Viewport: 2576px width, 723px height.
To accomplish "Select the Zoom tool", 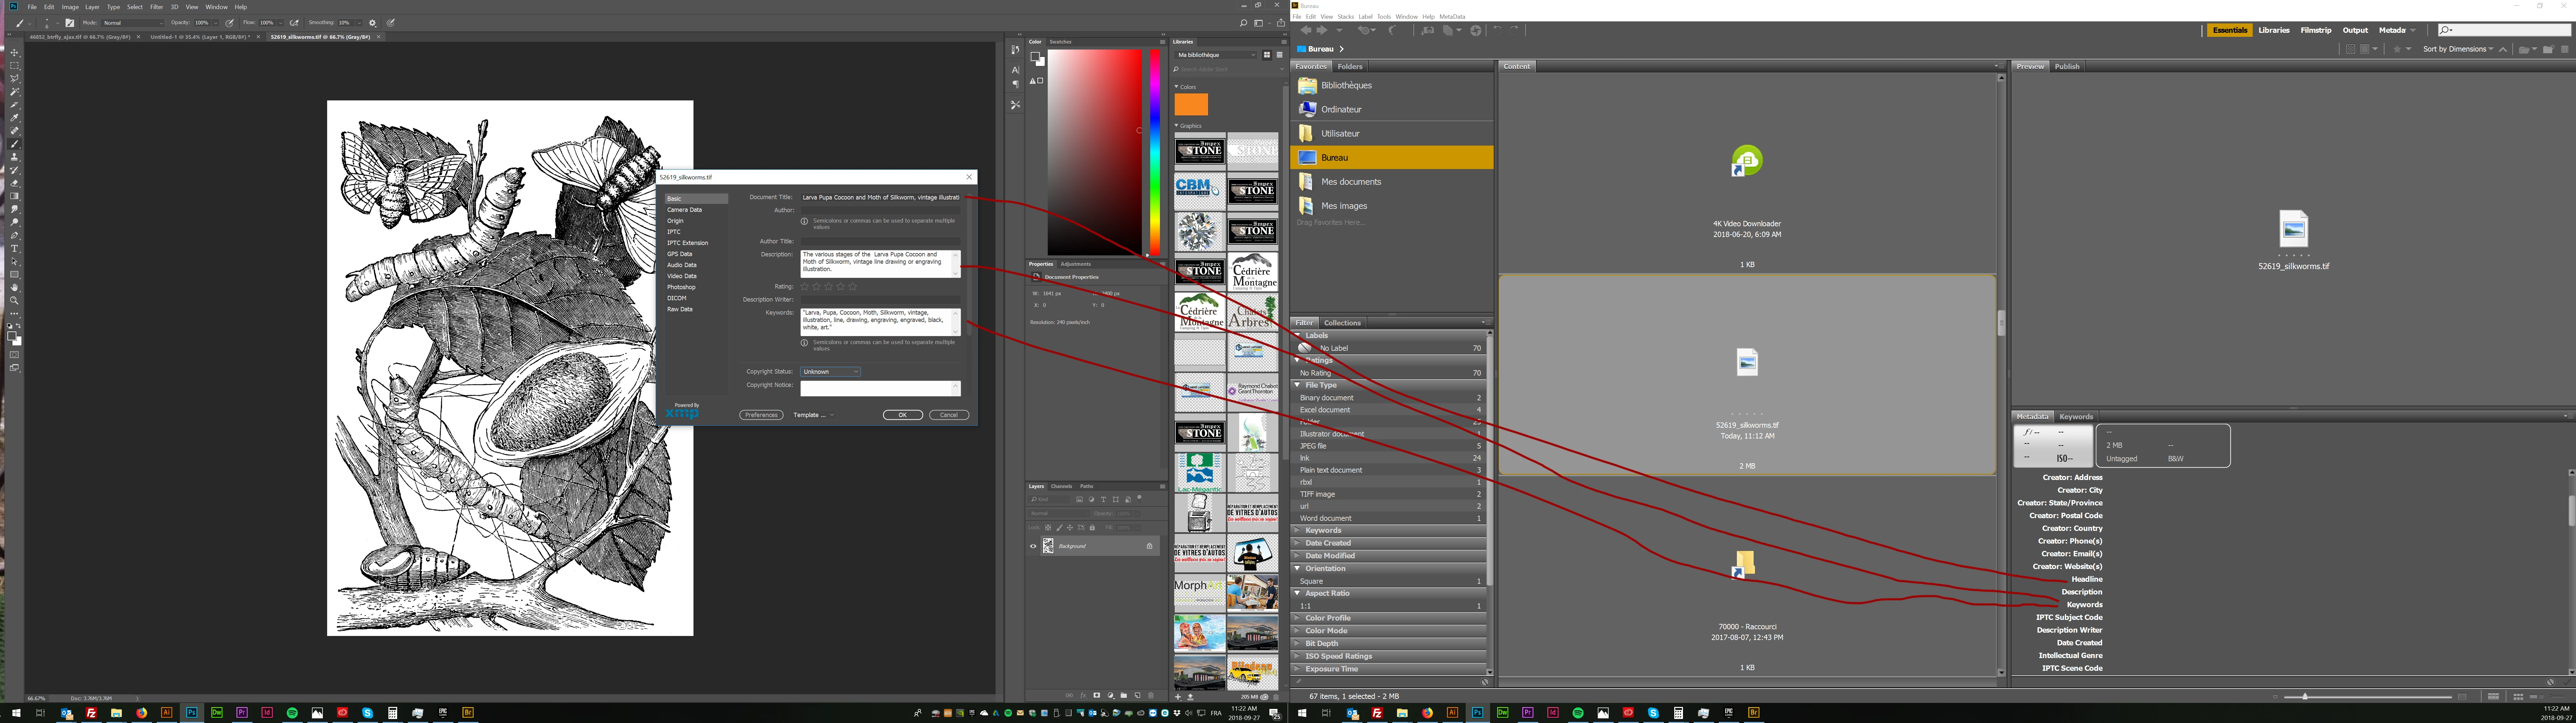I will pos(14,300).
